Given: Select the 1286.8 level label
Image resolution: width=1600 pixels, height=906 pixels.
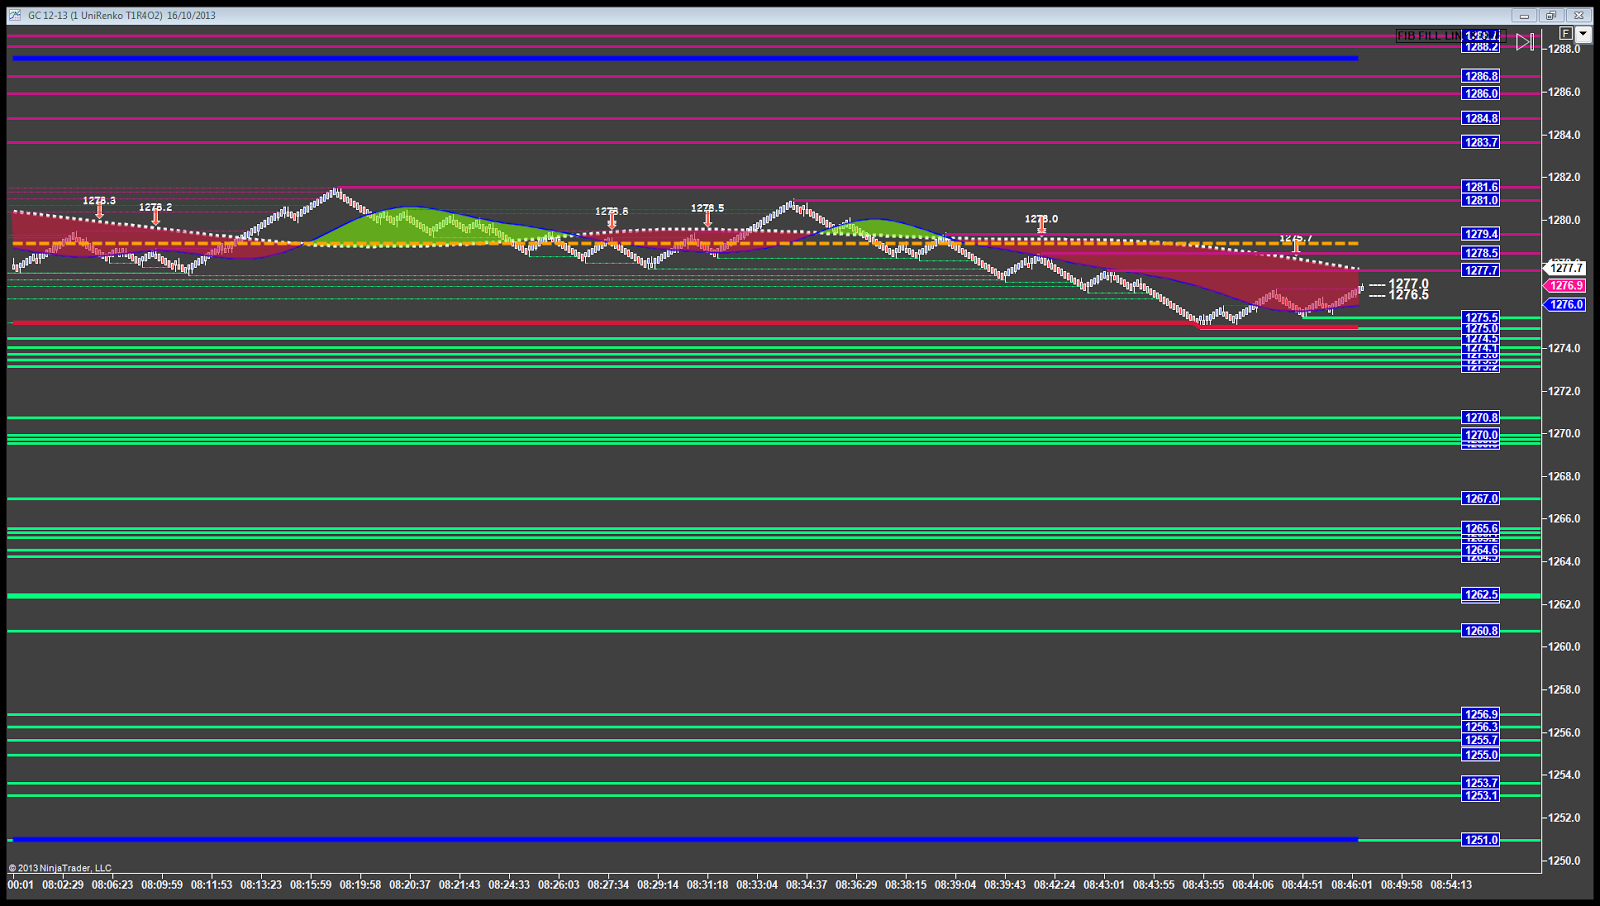Looking at the screenshot, I should click(1481, 76).
